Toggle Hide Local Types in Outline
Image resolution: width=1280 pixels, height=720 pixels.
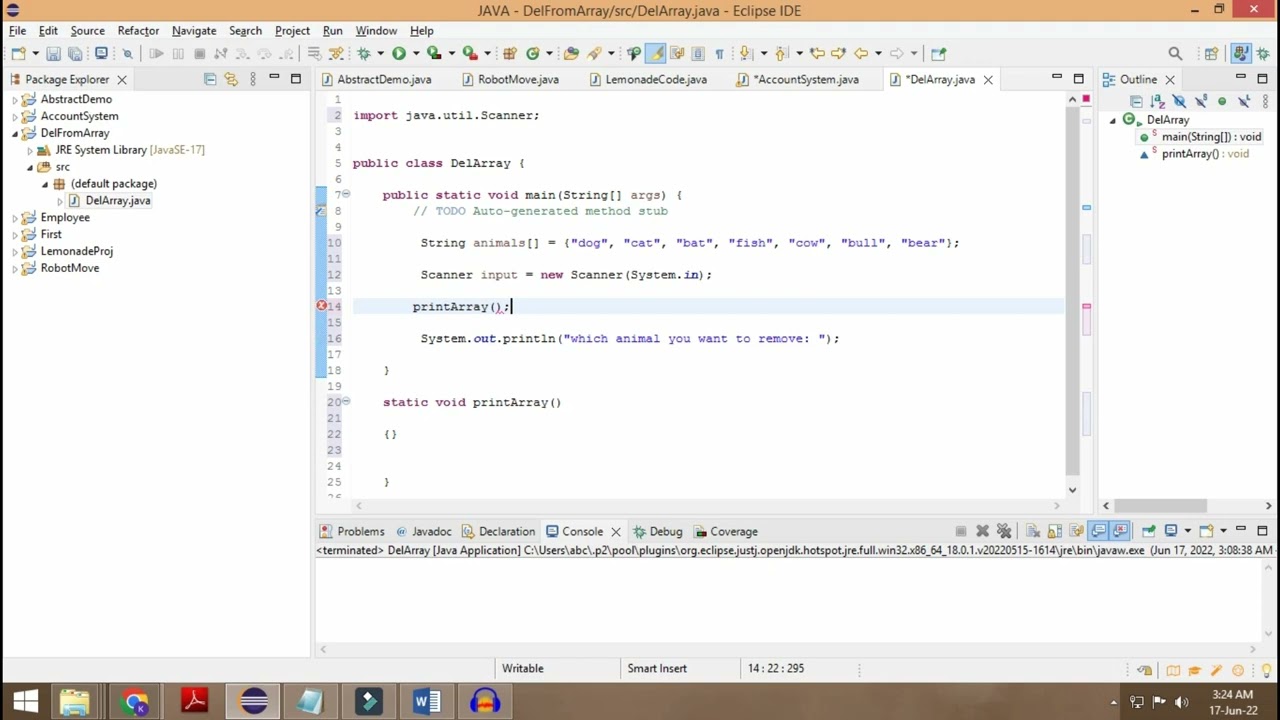pos(1245,101)
